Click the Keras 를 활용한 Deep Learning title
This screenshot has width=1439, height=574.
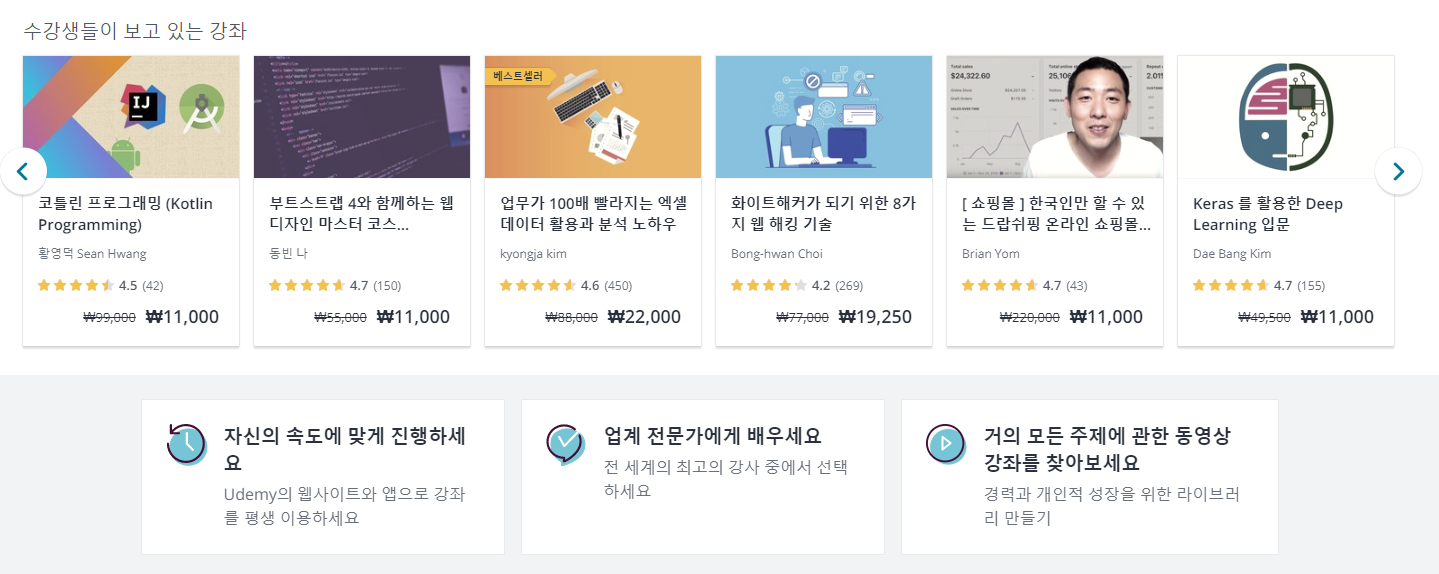1267,214
